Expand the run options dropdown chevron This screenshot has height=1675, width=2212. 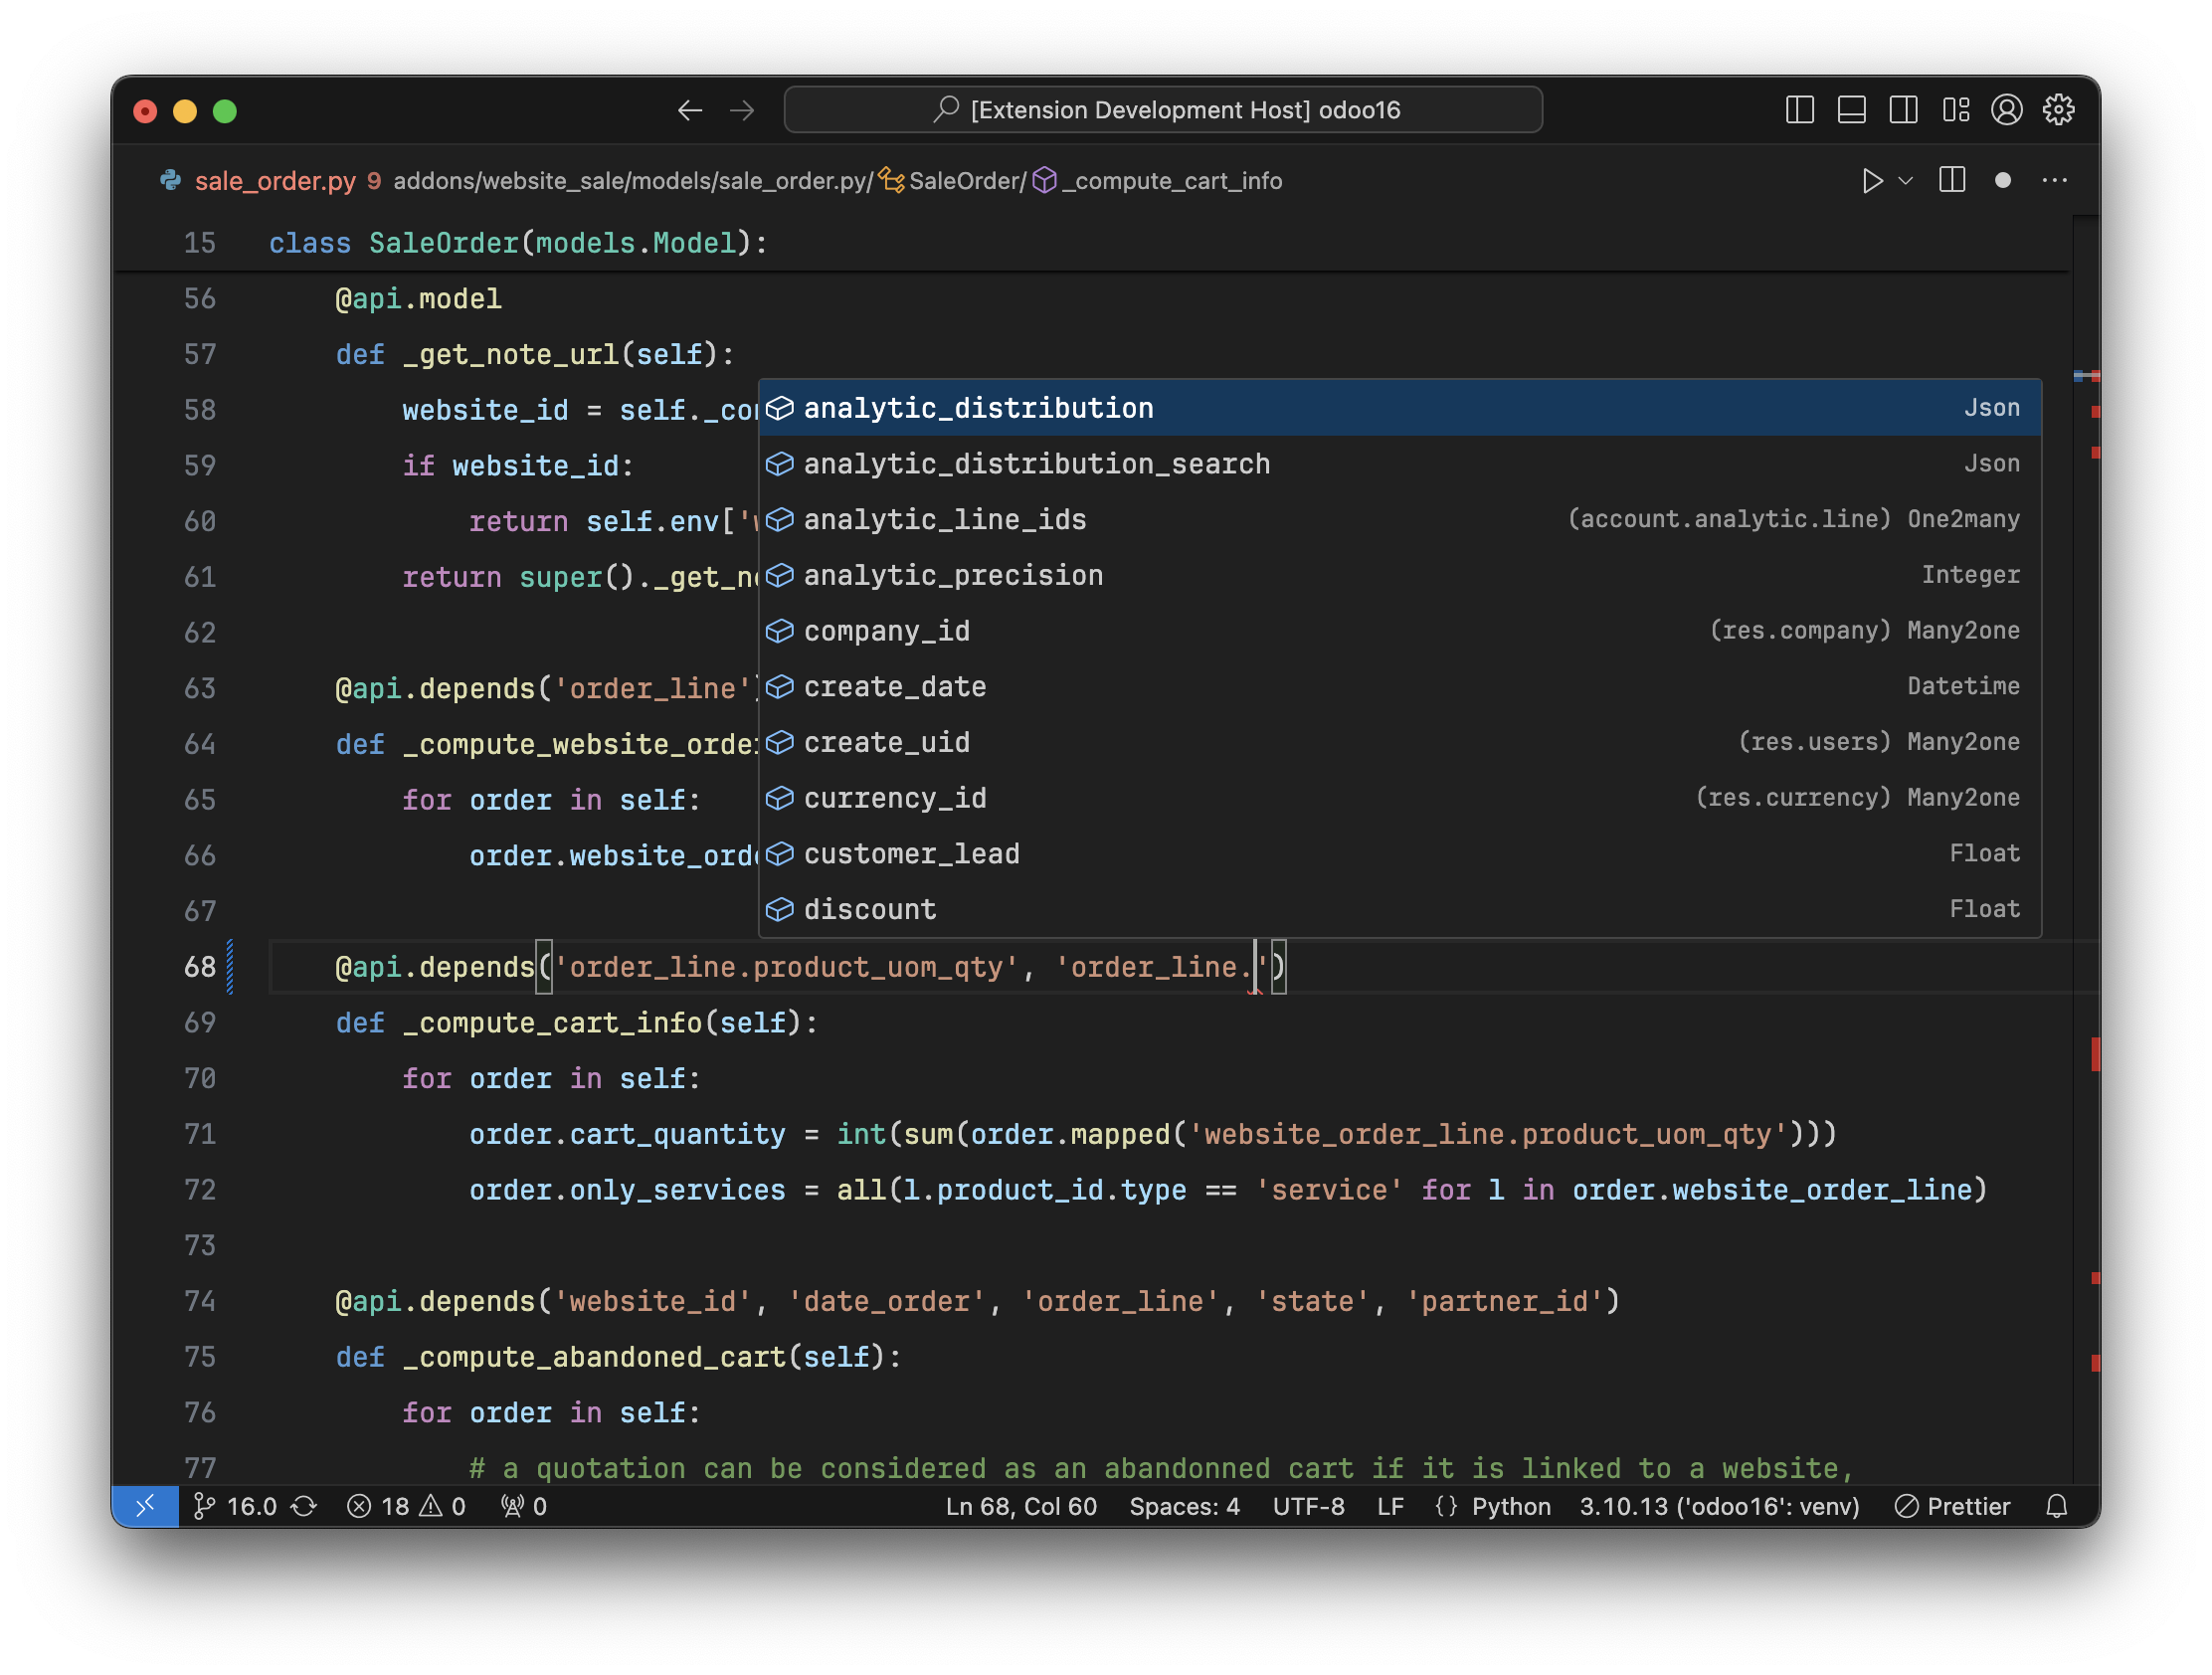pyautogui.click(x=1906, y=181)
